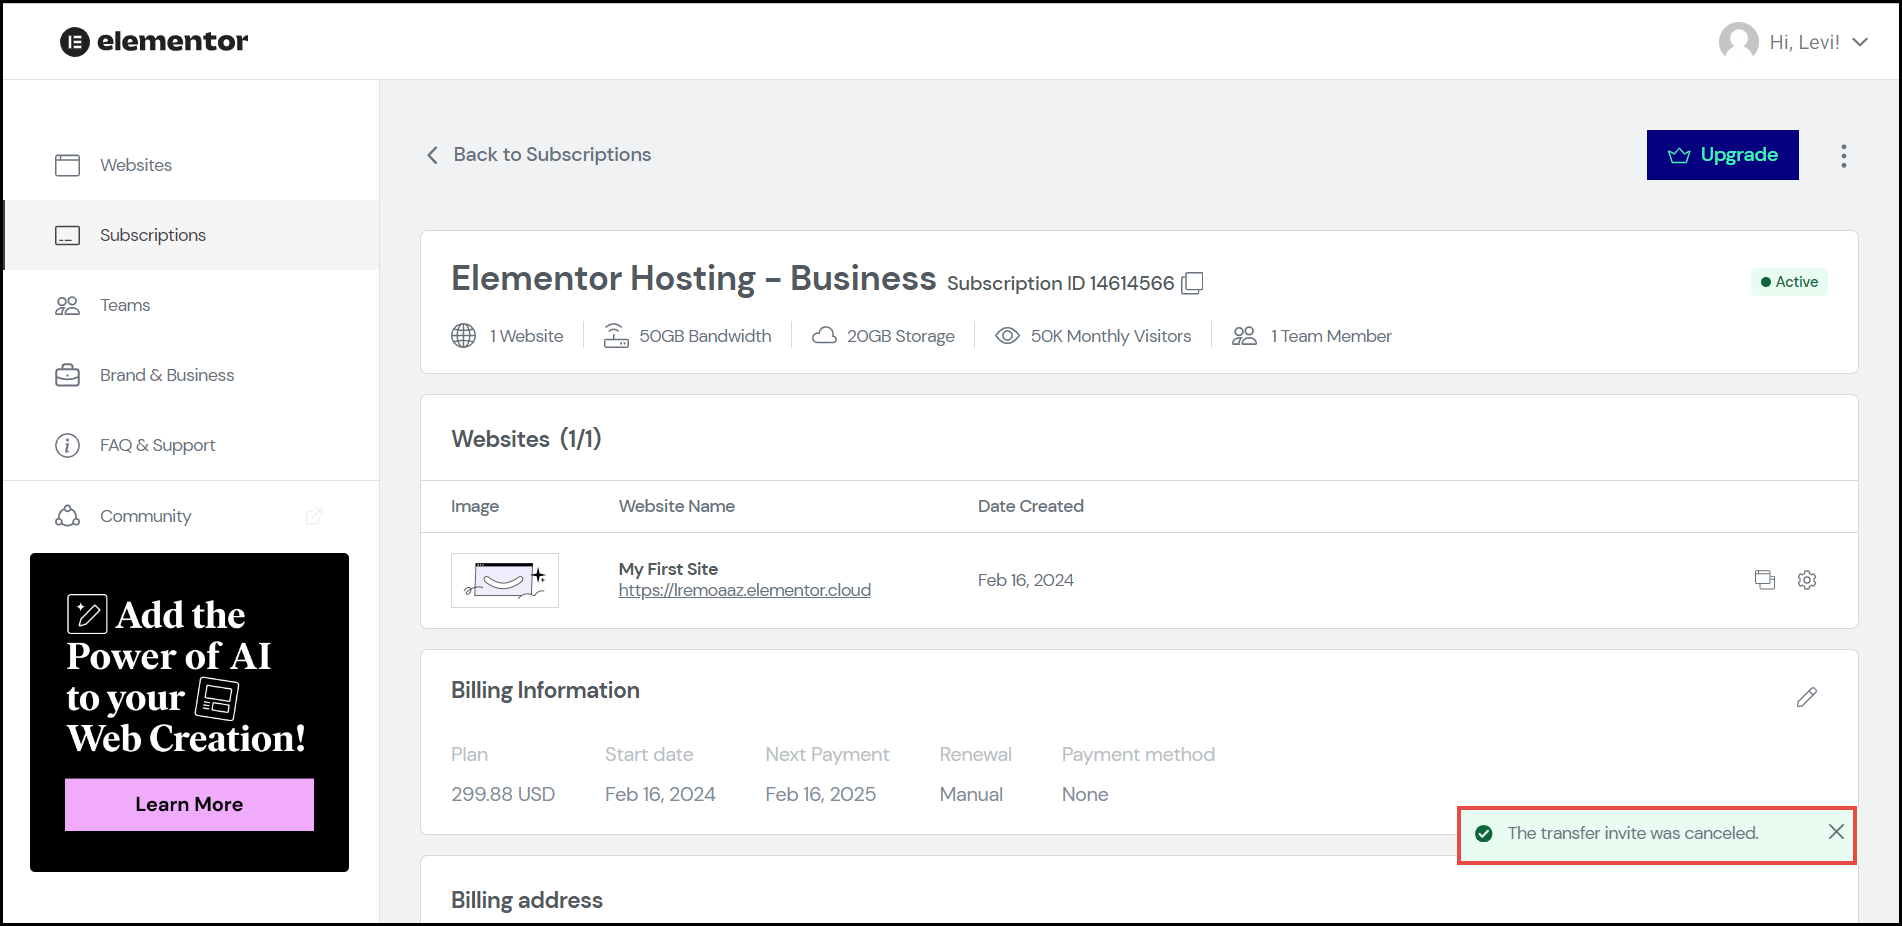1902x926 pixels.
Task: Open the lremoaaz.elementor.cloud link
Action: (745, 590)
